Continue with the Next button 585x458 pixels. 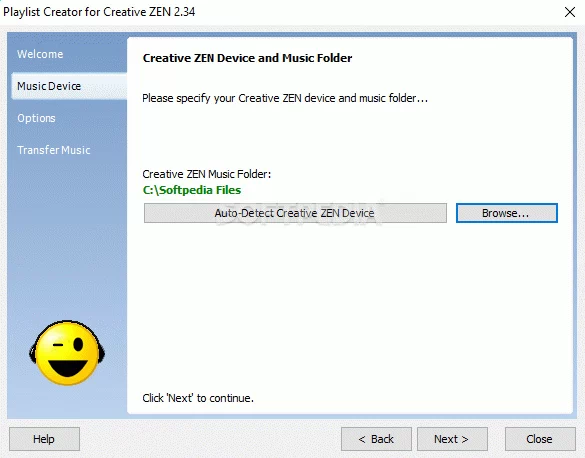(452, 439)
